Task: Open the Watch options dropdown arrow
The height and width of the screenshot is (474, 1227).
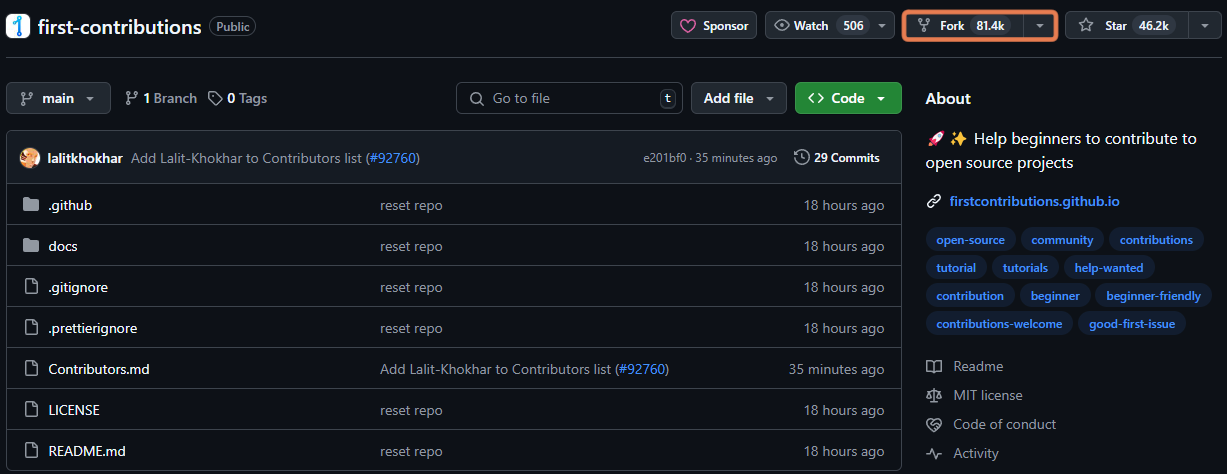Action: click(x=882, y=26)
